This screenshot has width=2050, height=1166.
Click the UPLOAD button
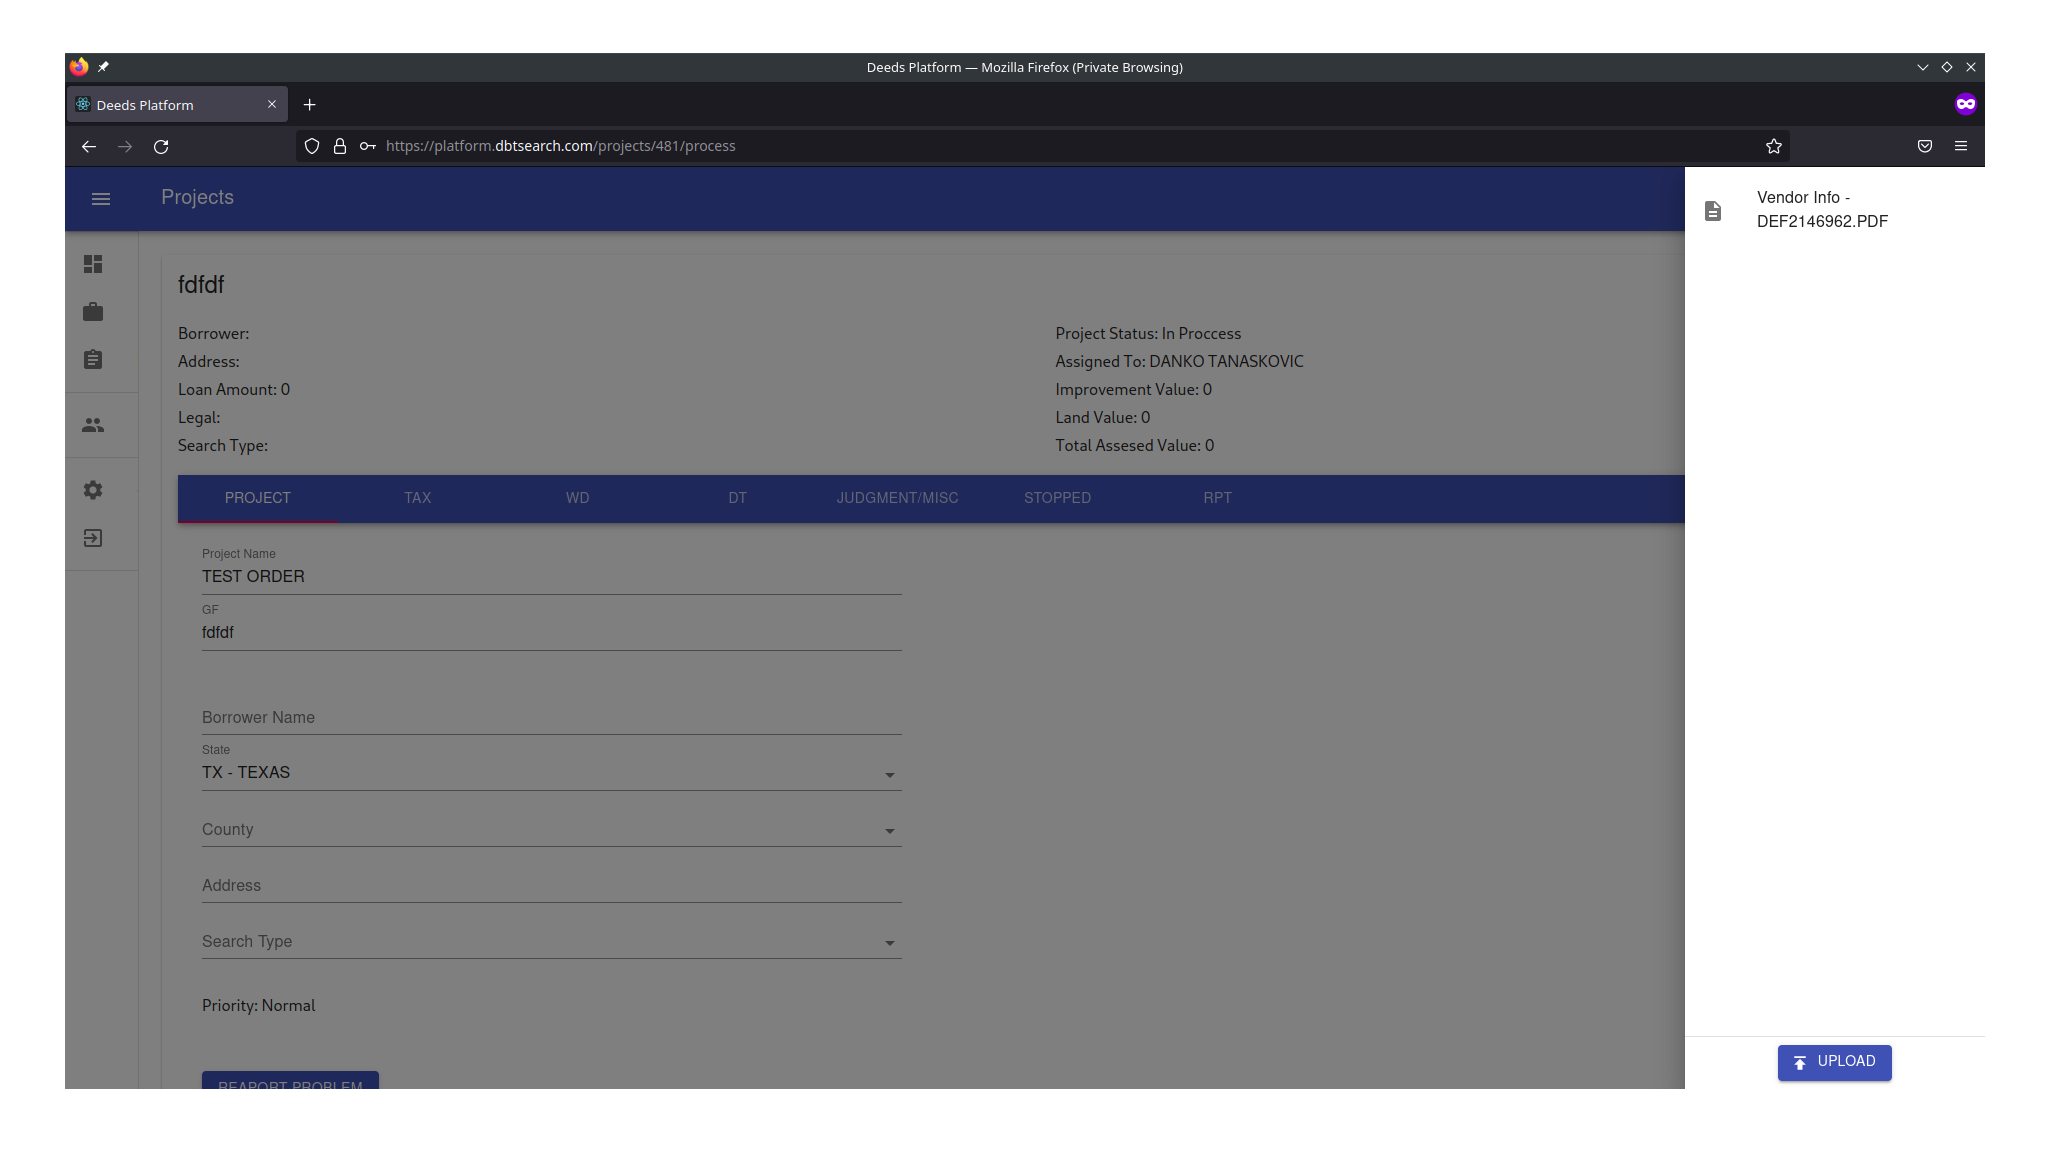(x=1834, y=1062)
